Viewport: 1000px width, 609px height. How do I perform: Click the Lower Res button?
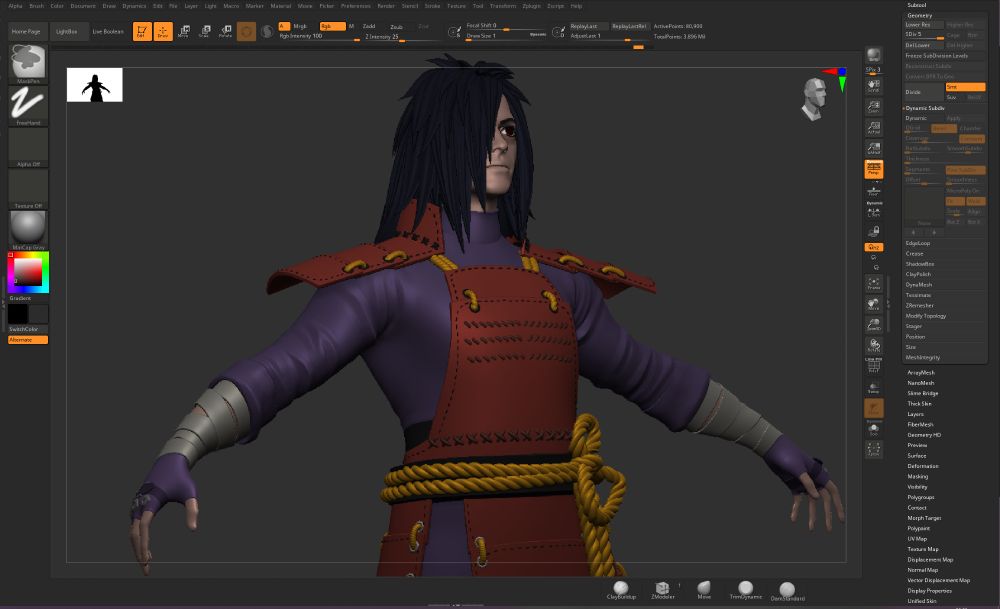pyautogui.click(x=923, y=24)
